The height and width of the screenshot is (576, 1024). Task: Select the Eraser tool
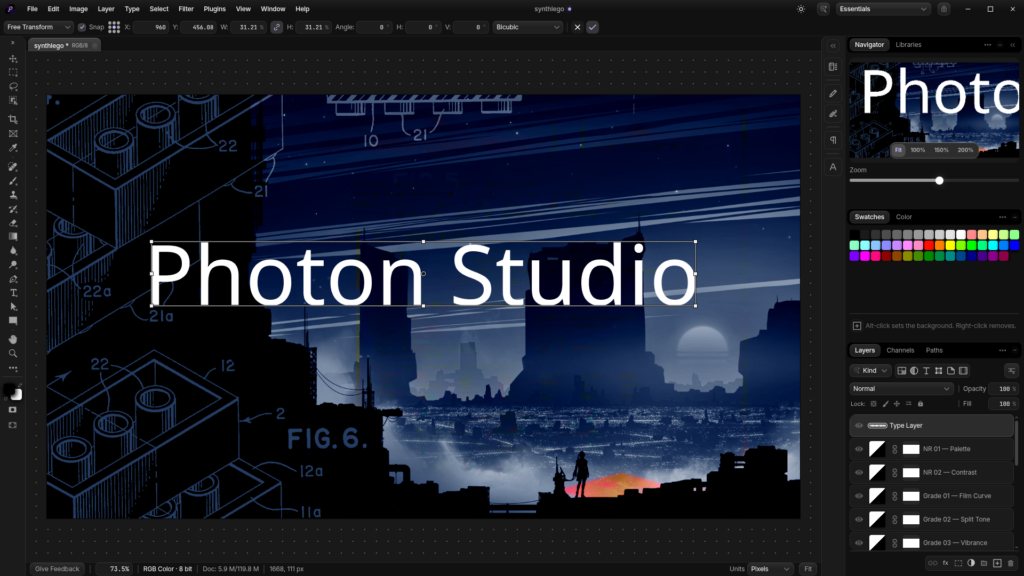click(13, 223)
